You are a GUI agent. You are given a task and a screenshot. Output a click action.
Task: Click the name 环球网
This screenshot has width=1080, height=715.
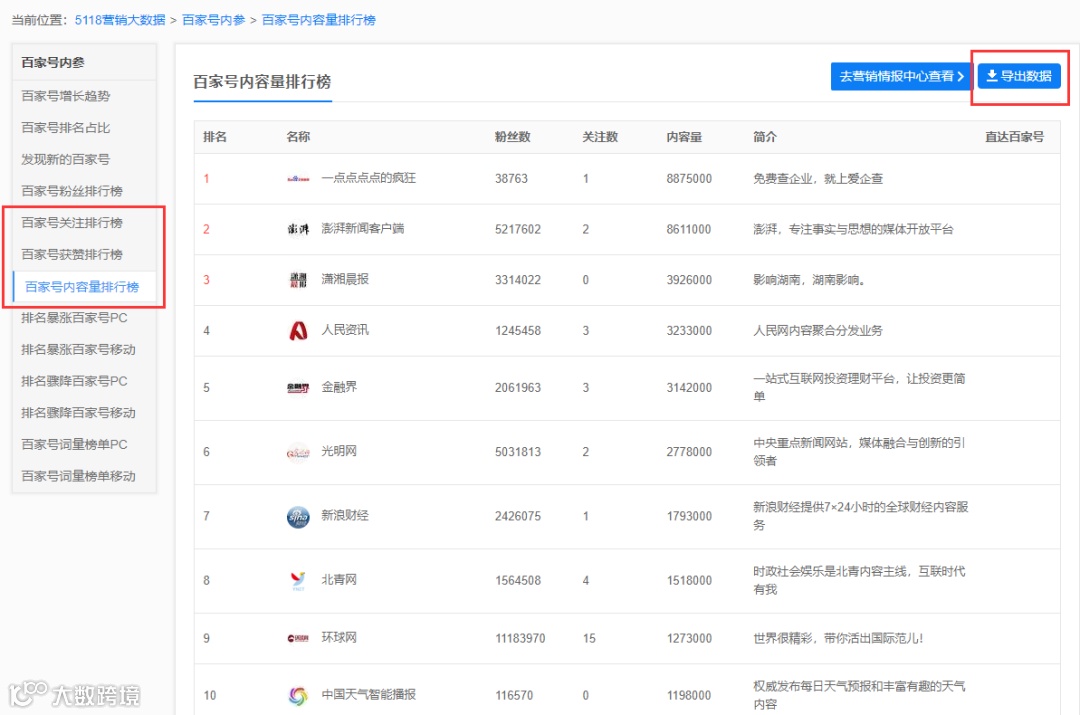click(339, 637)
